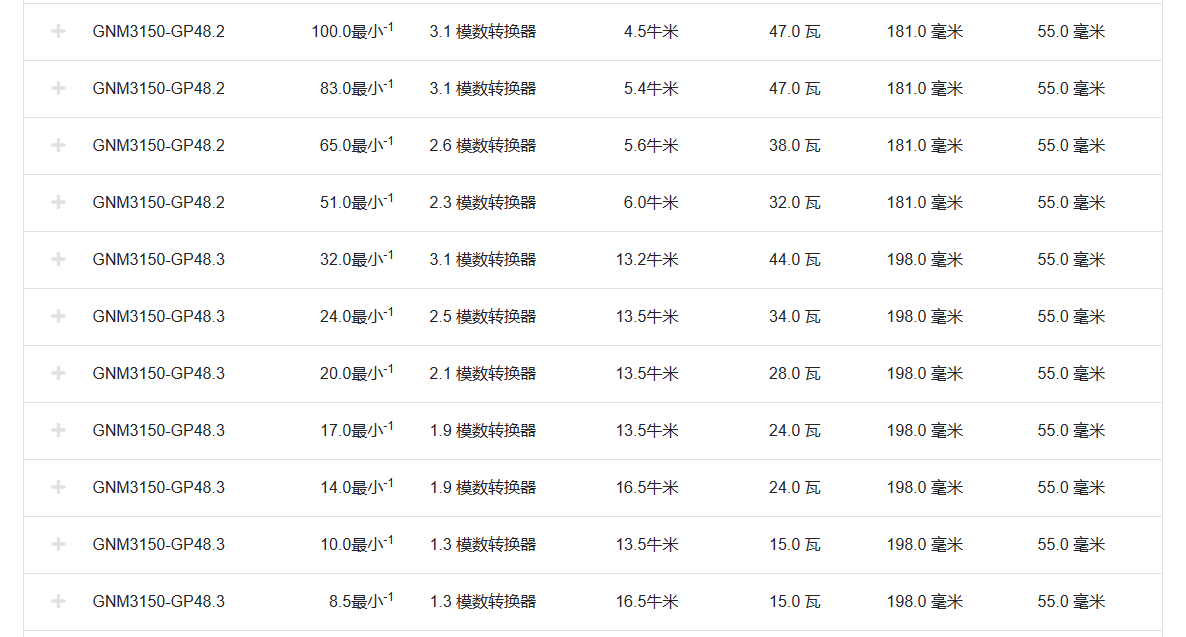Click GNM3150-GP48.2 name in the 51.0 最小⁻¹ row
This screenshot has width=1186, height=637.
click(x=158, y=202)
